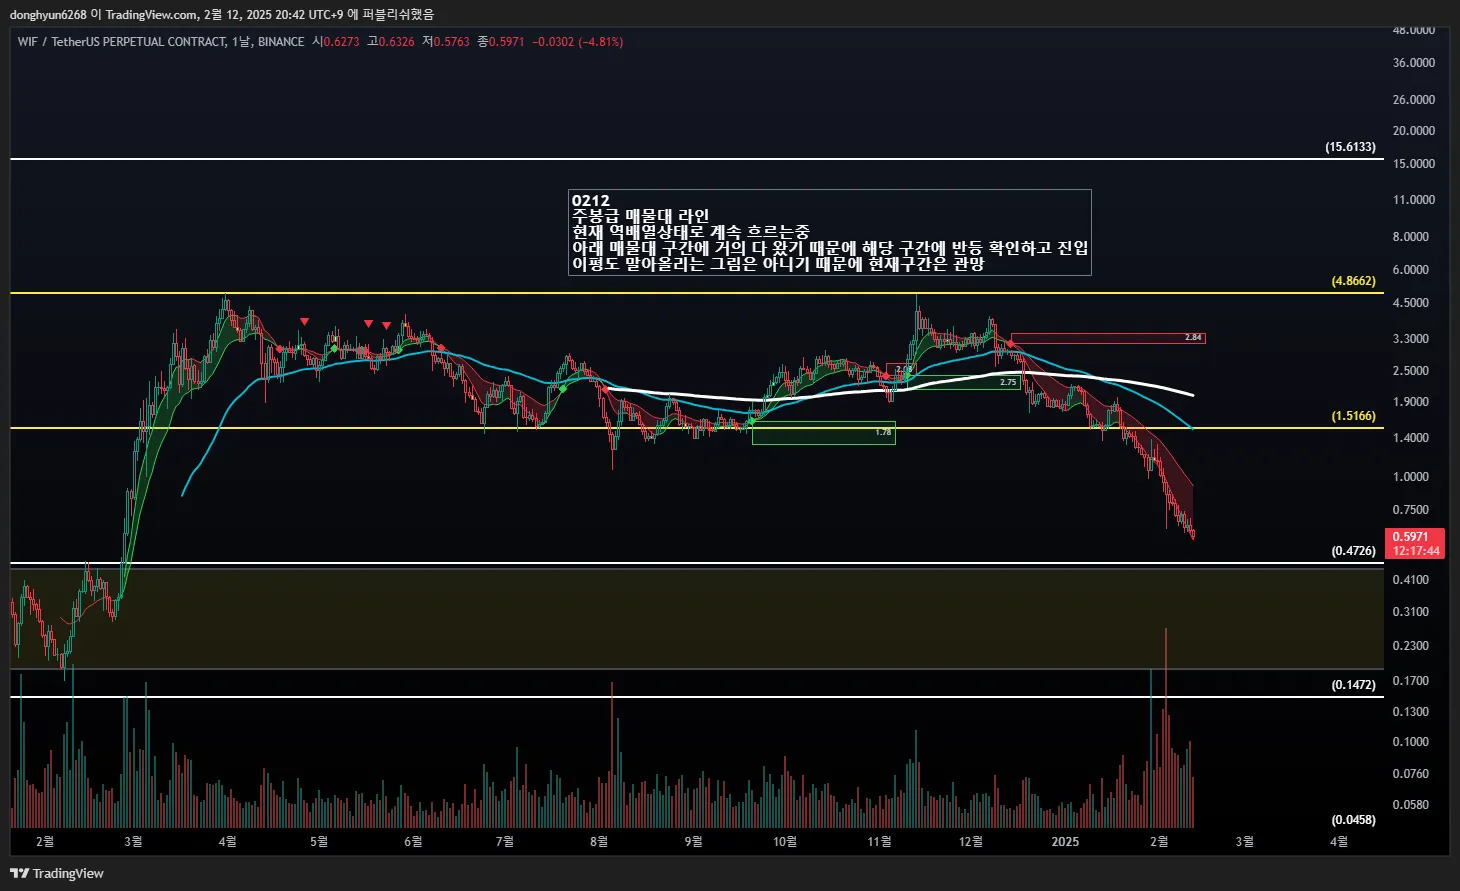Select the green box labeled 1.78

pos(823,433)
